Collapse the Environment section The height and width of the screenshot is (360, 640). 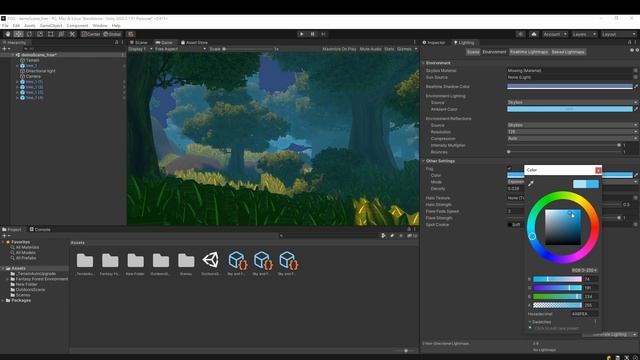click(x=424, y=63)
